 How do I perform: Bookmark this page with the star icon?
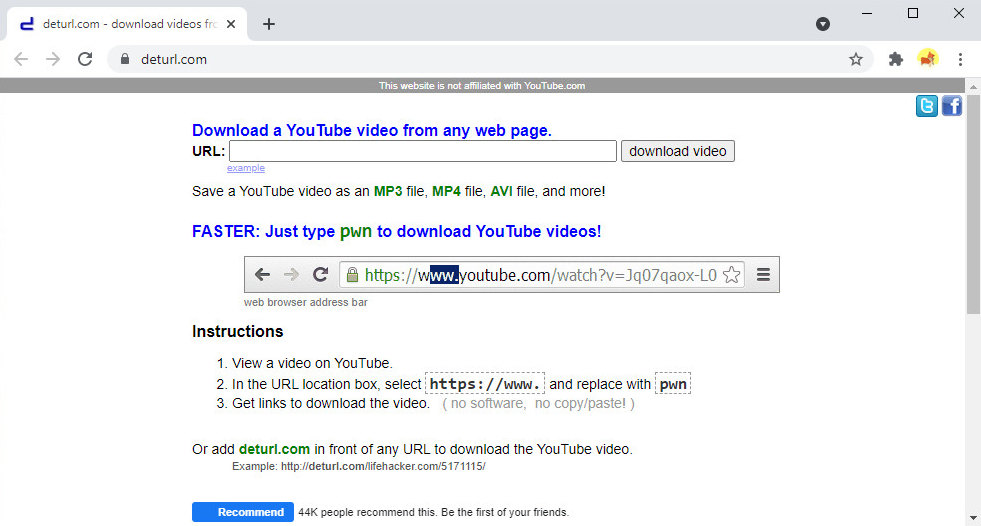(855, 59)
